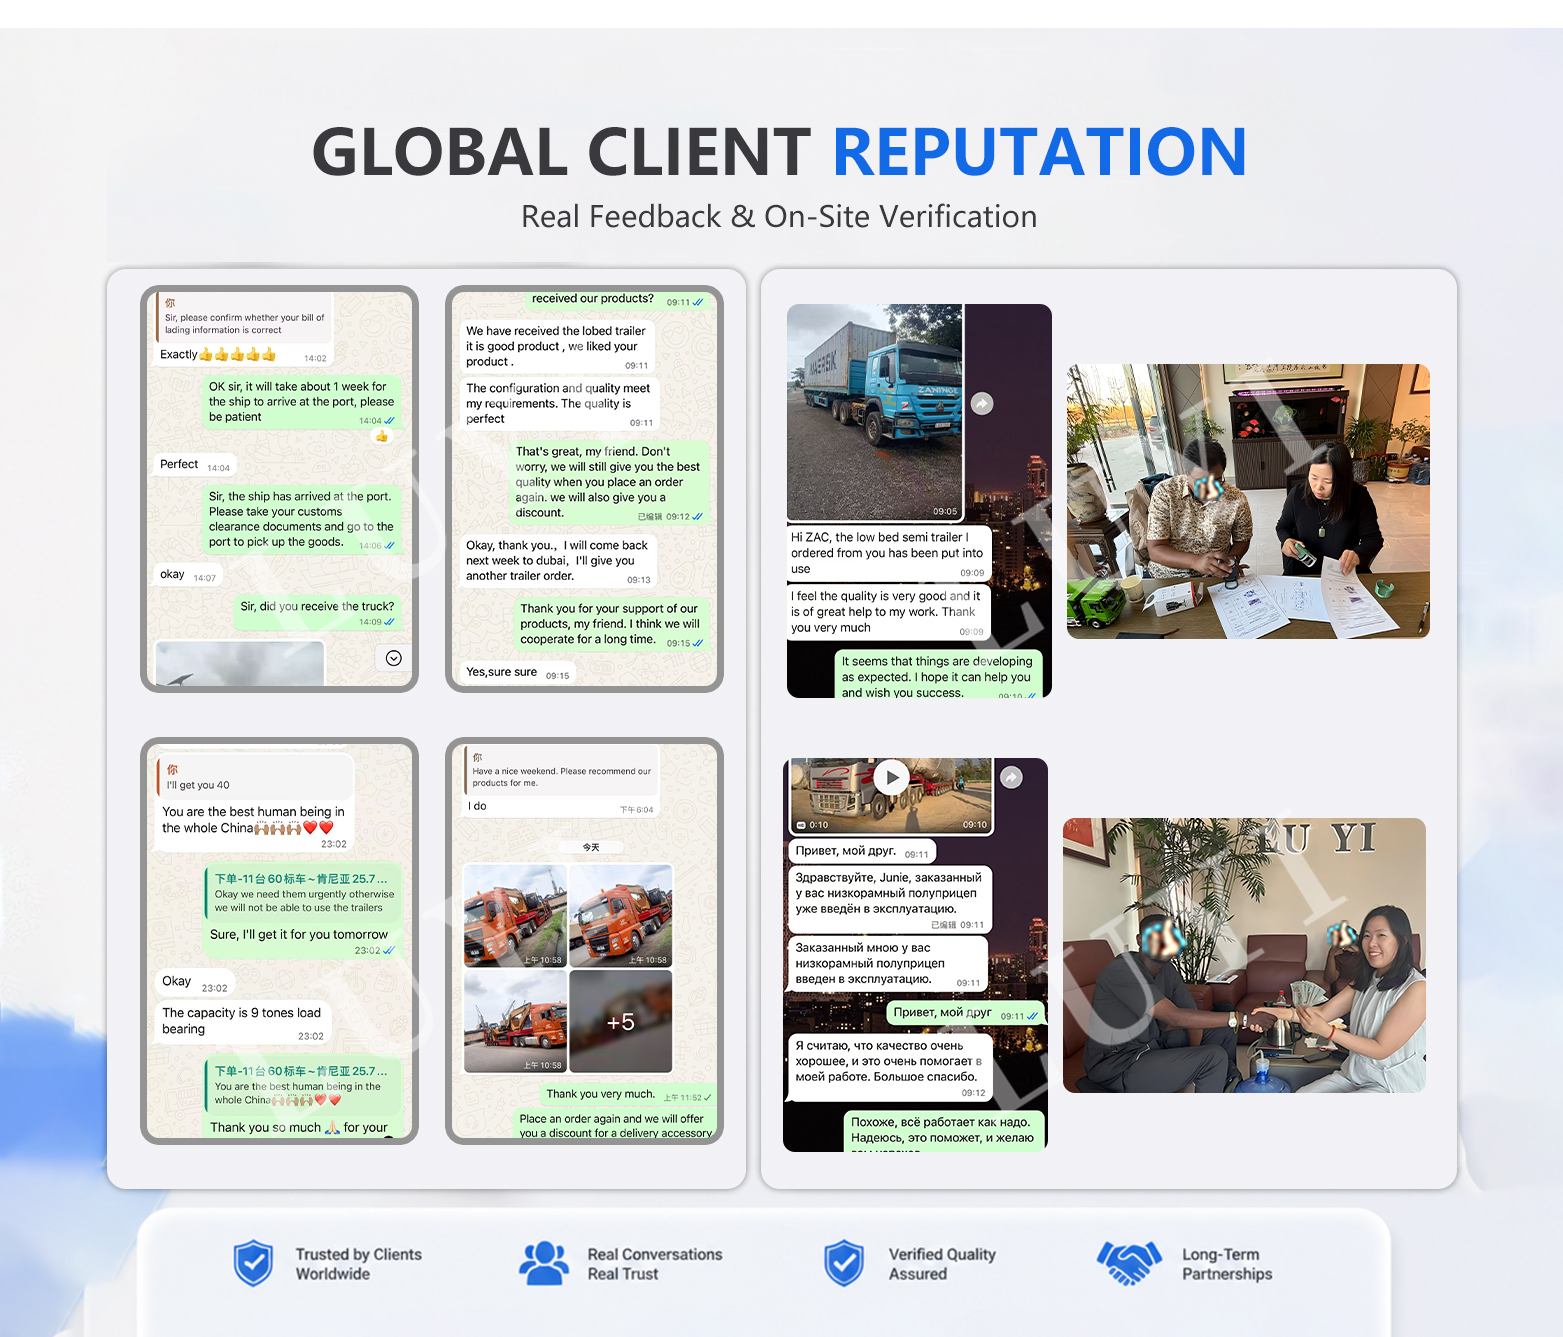Click the forward arrow icon beside the Maersk truck photo

point(982,404)
